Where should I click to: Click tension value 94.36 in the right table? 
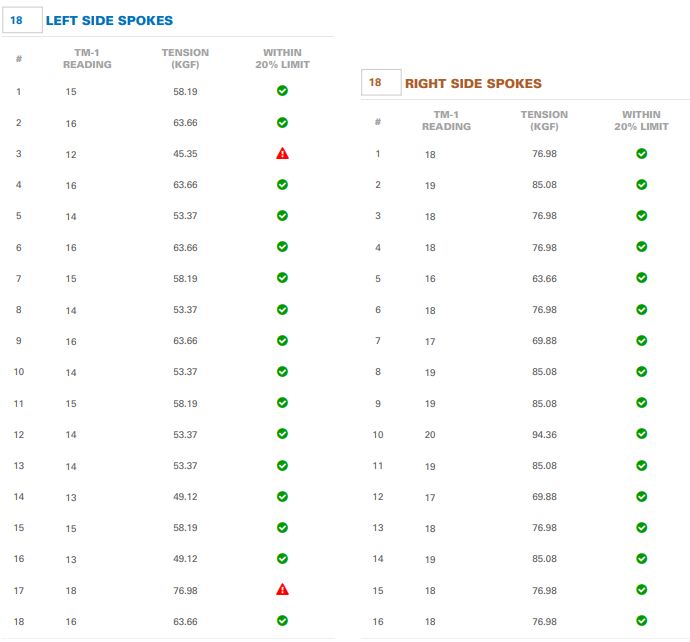coord(545,434)
